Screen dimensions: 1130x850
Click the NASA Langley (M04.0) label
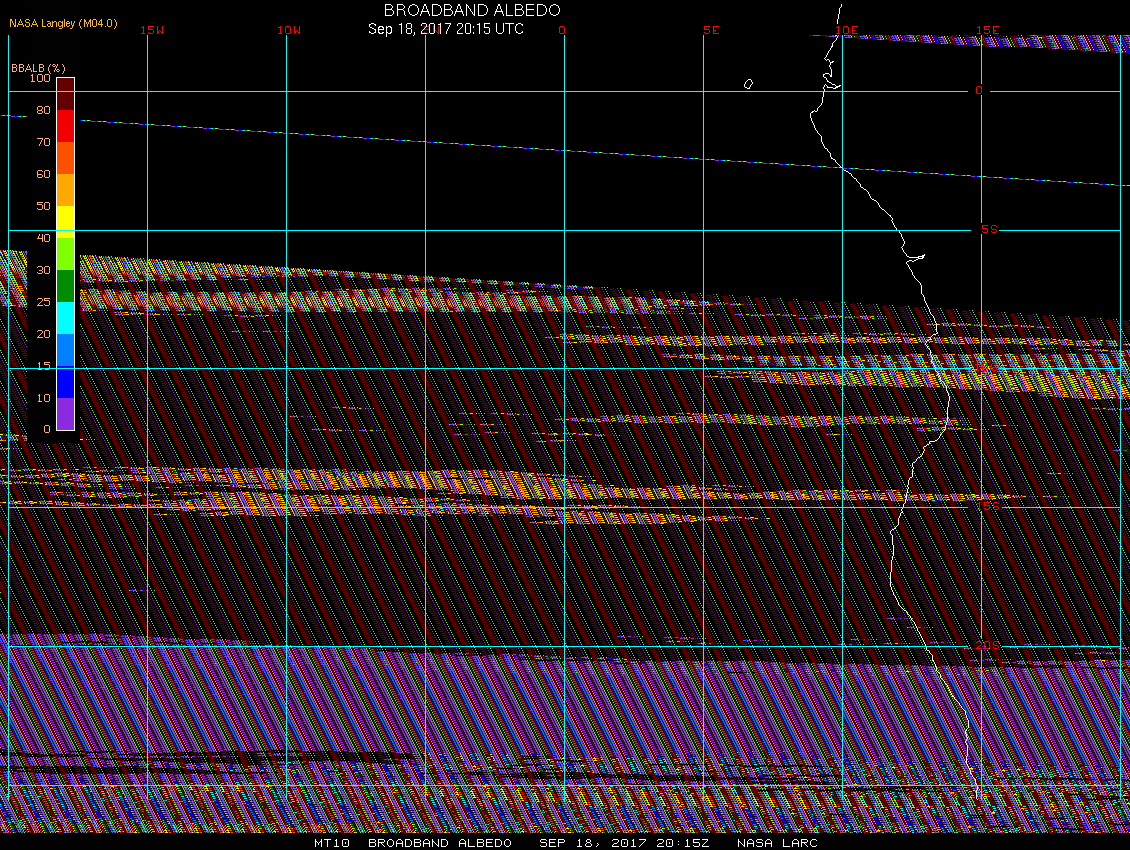pyautogui.click(x=63, y=23)
